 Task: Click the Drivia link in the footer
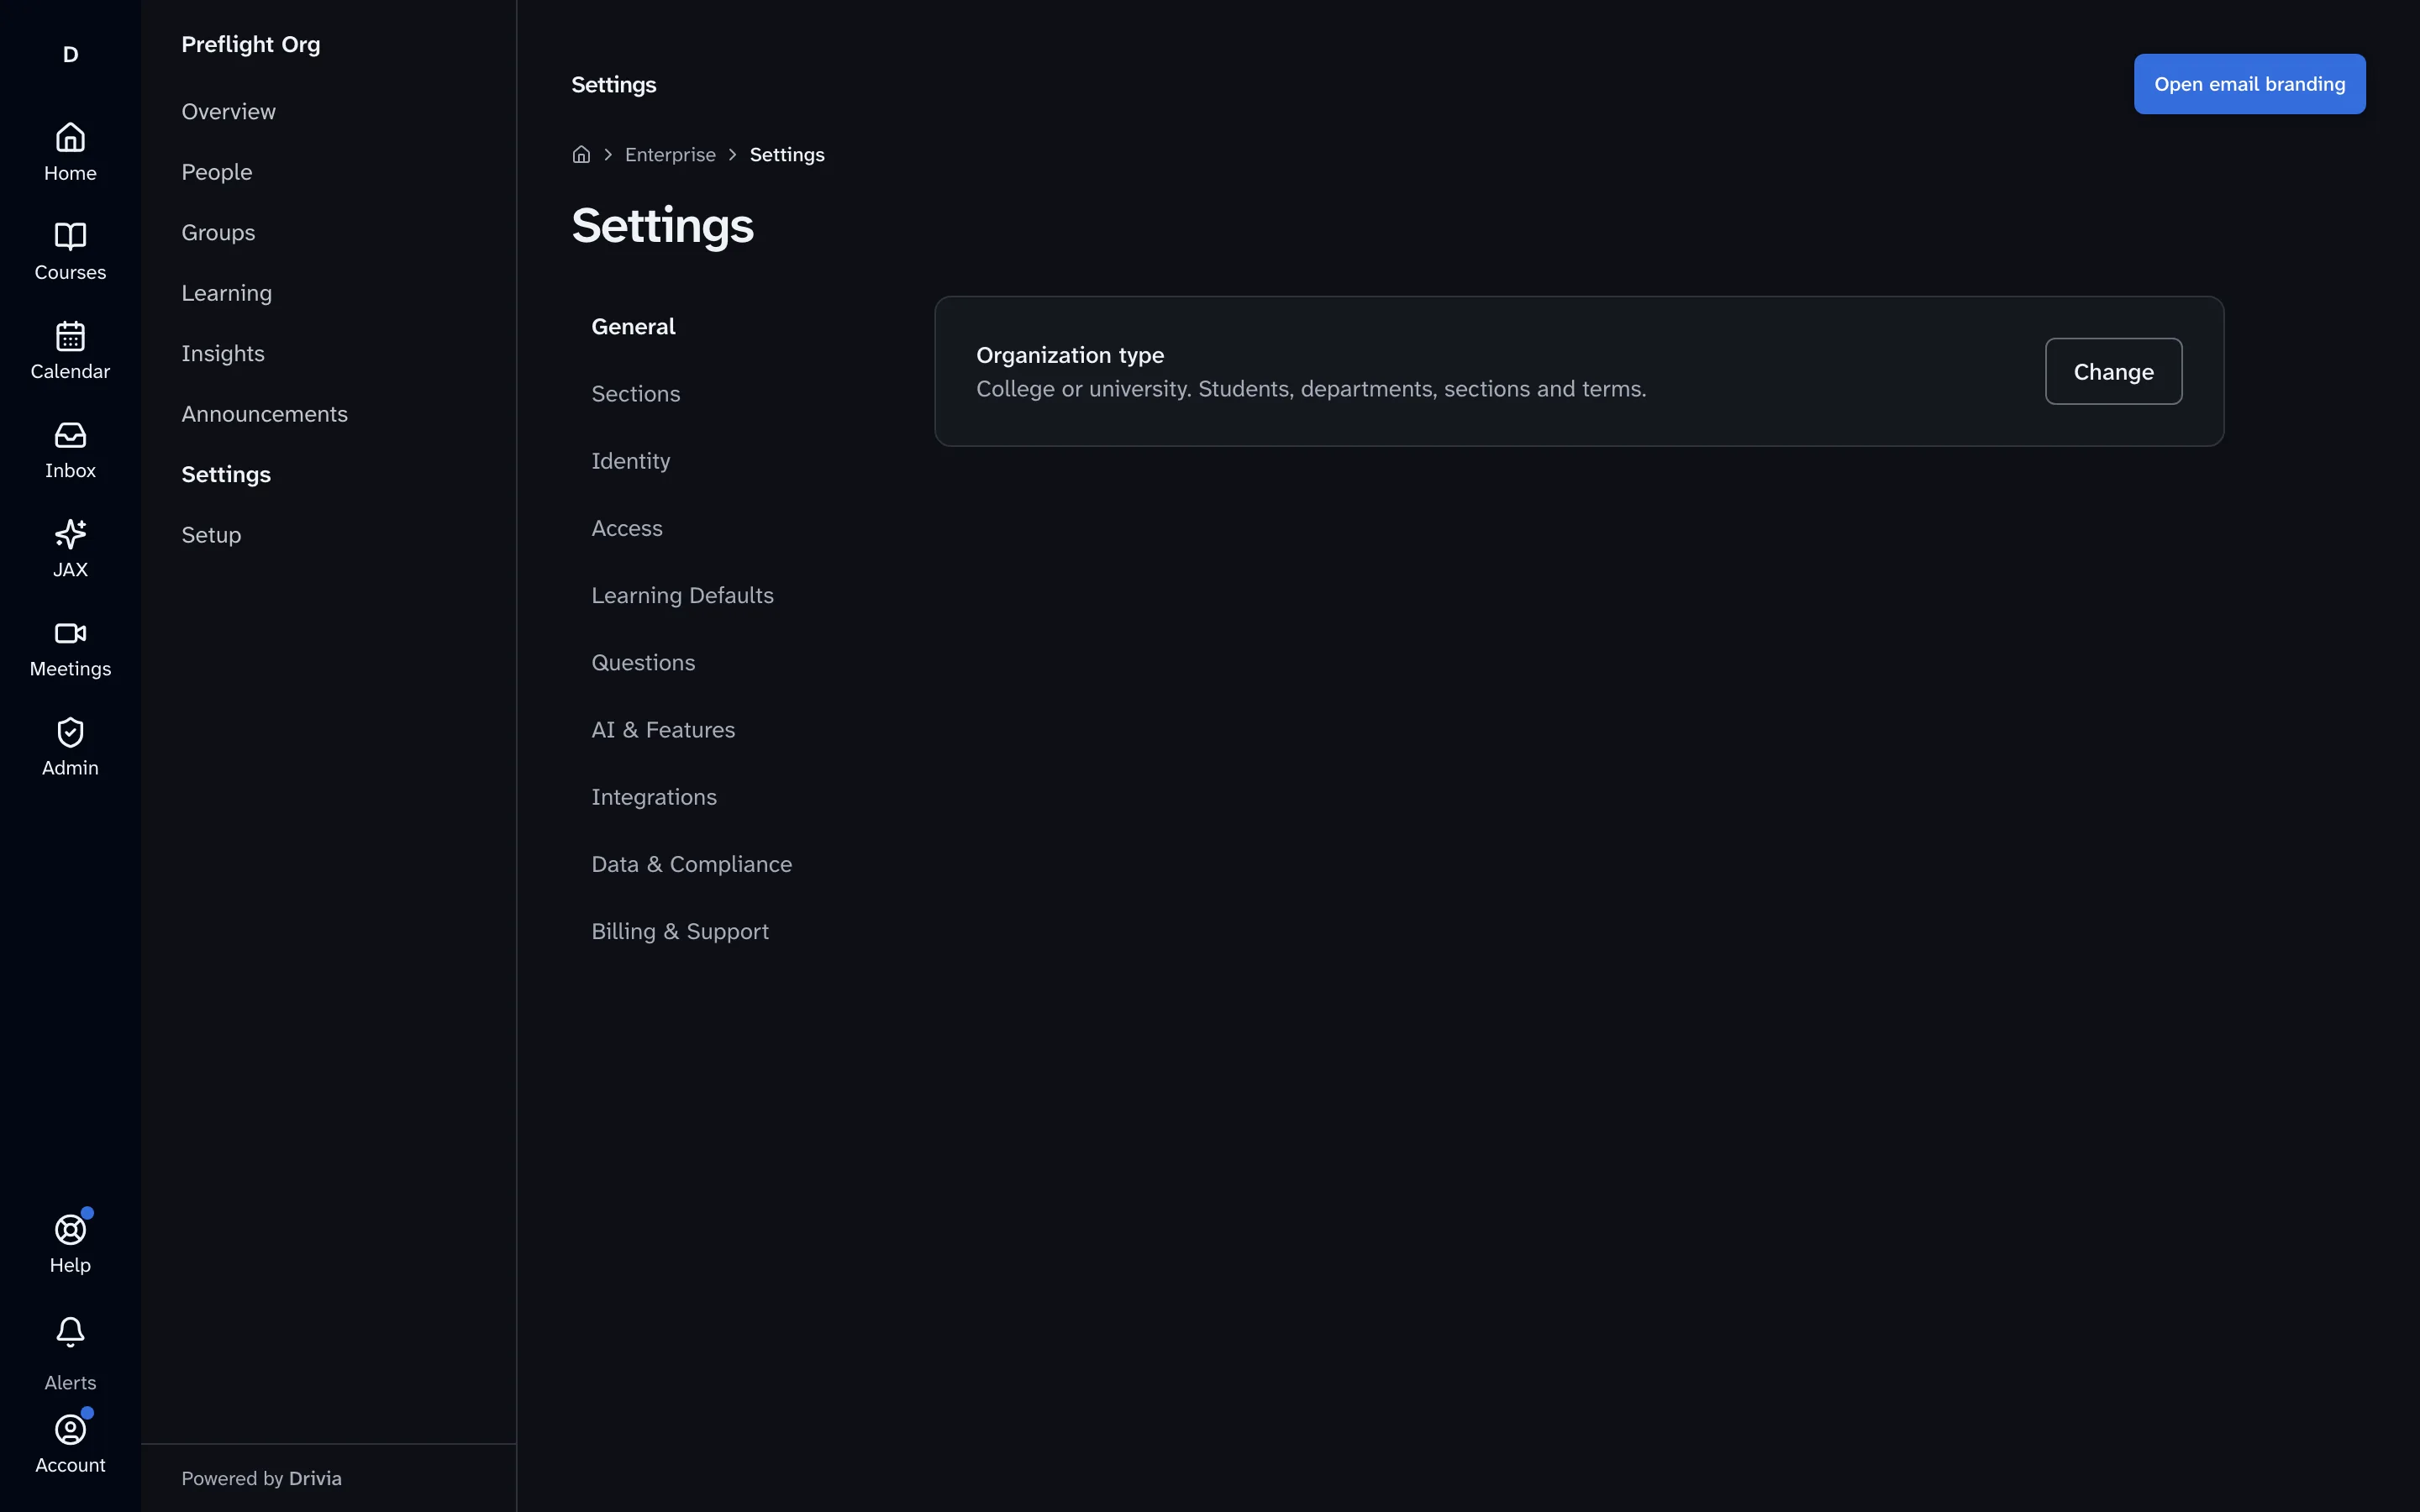(315, 1478)
